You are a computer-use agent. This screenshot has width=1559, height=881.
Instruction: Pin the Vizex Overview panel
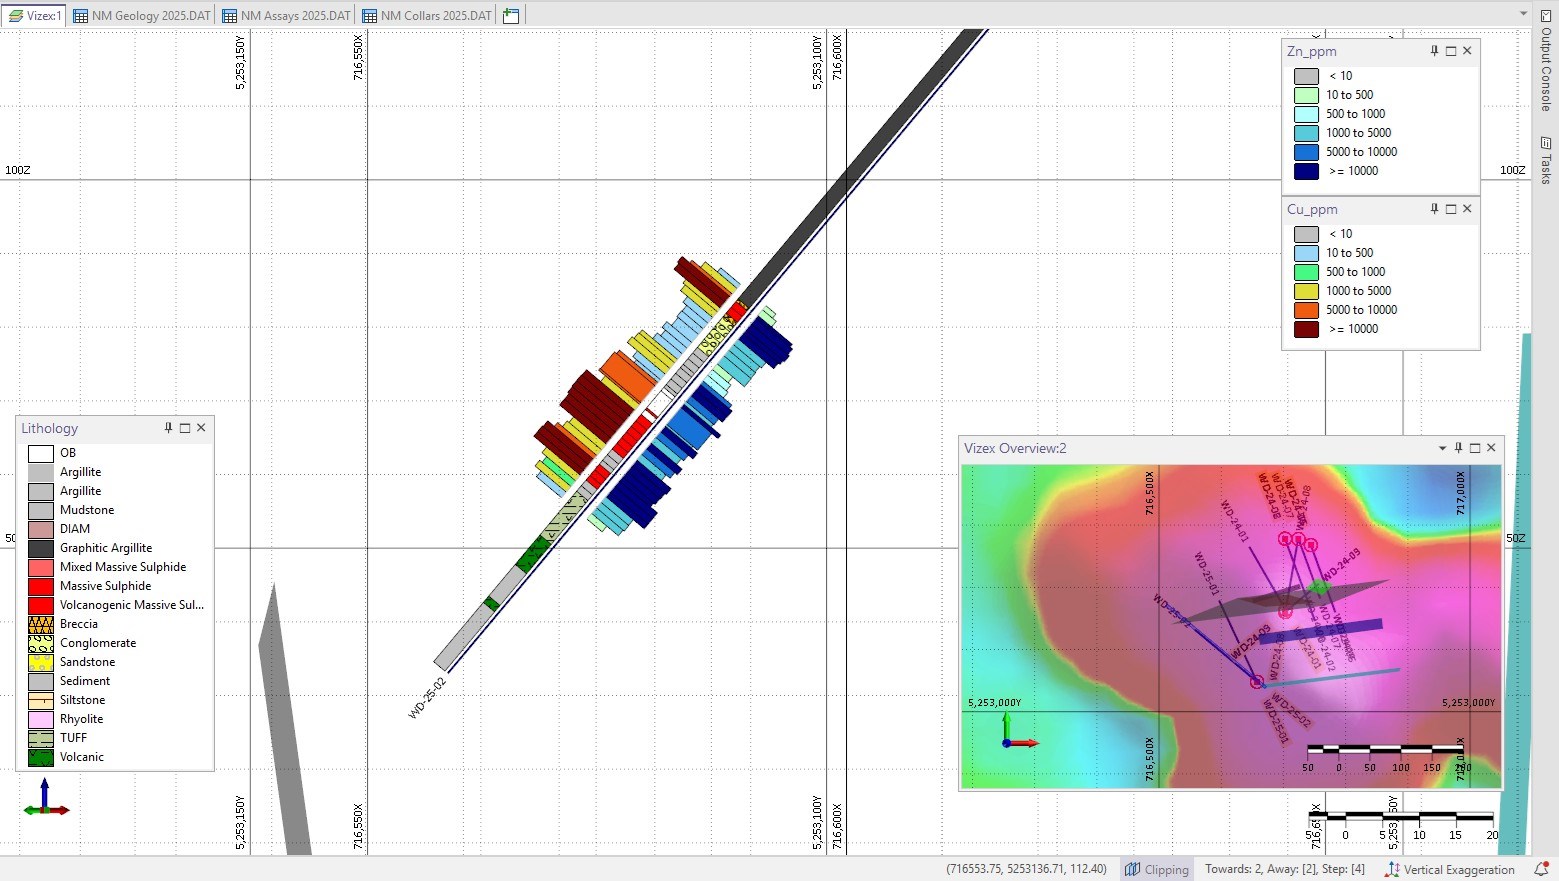1458,448
